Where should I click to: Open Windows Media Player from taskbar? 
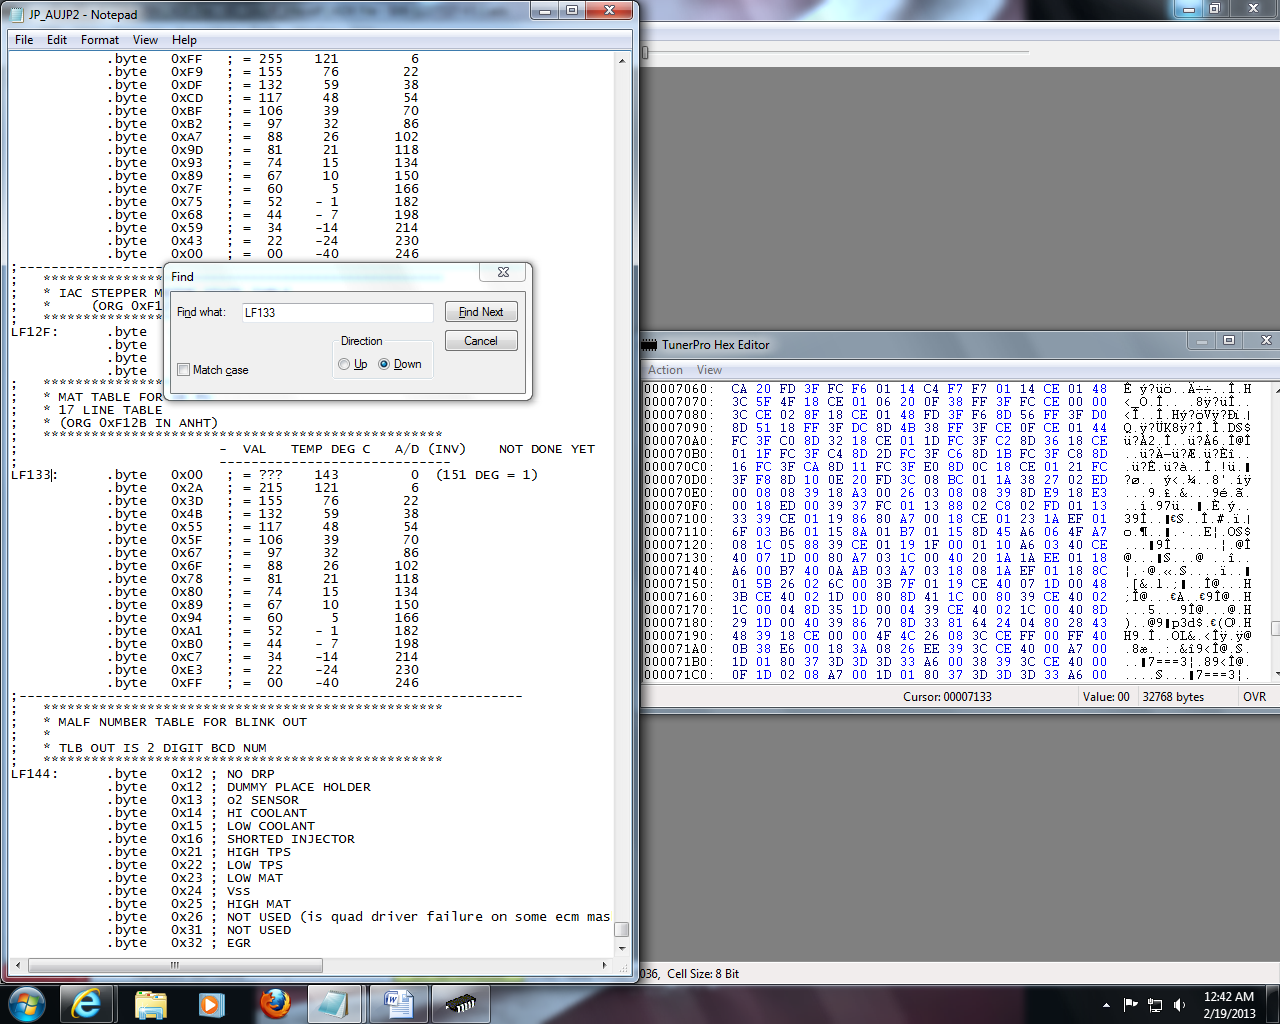[212, 1003]
